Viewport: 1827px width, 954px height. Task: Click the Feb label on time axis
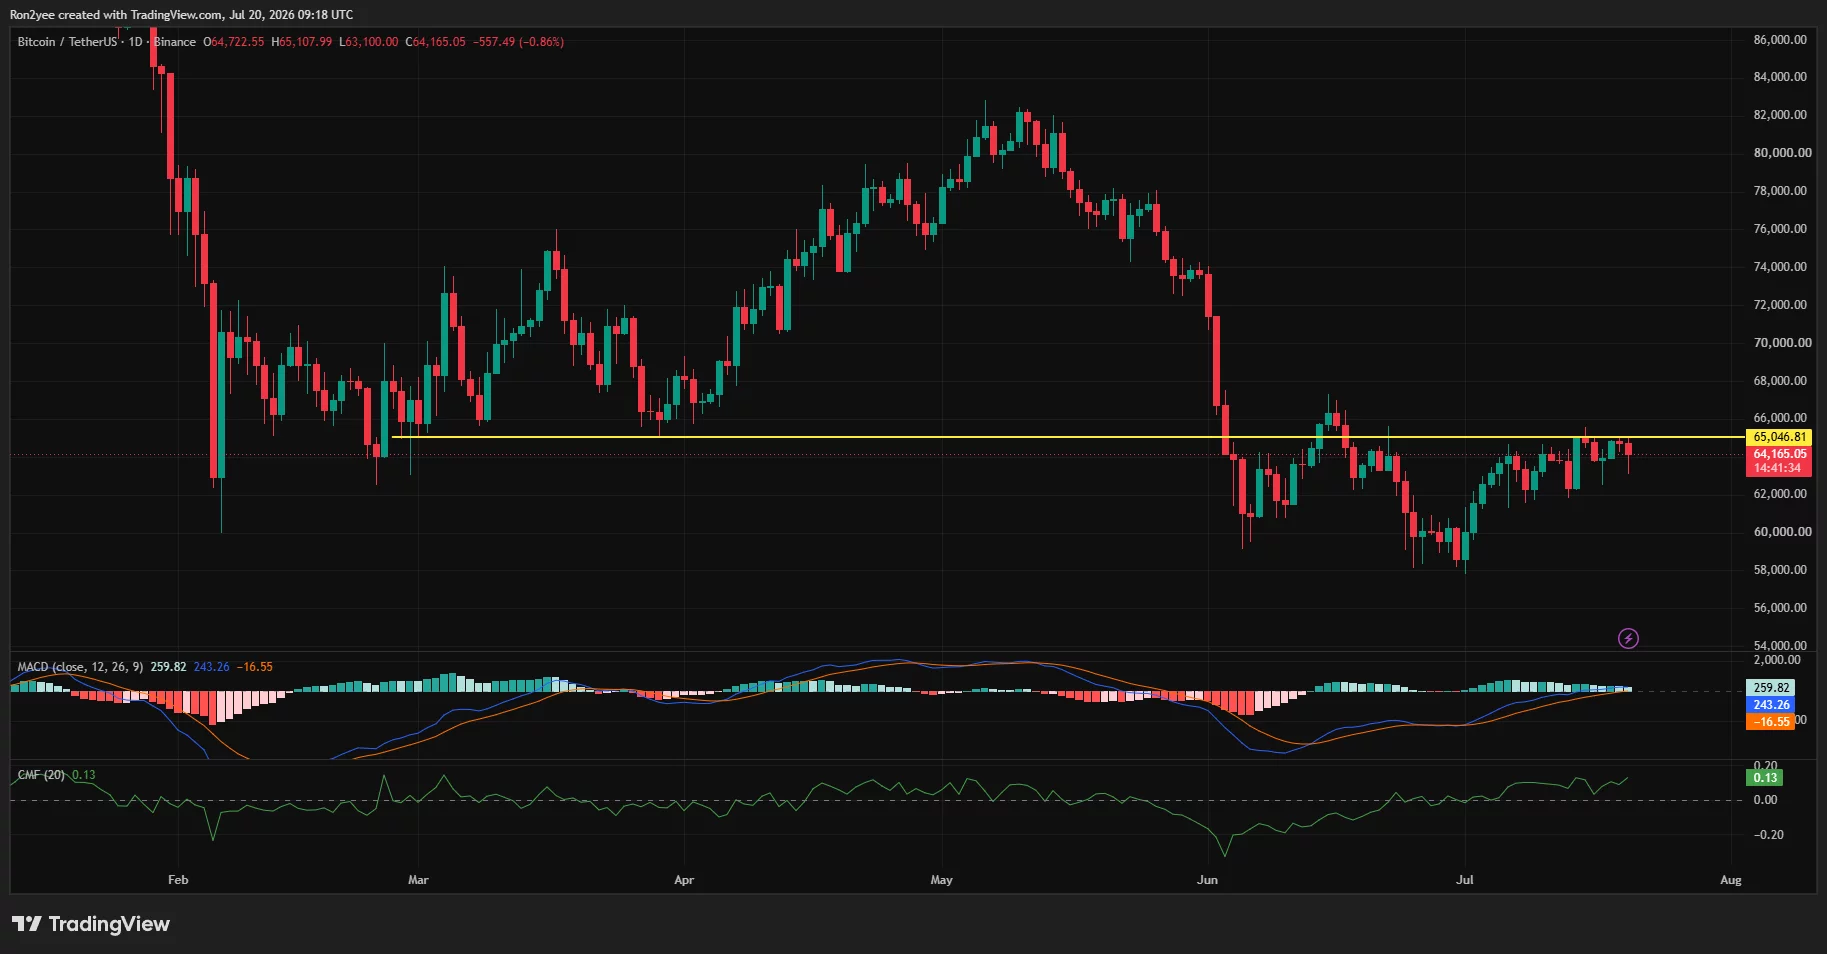tap(178, 880)
